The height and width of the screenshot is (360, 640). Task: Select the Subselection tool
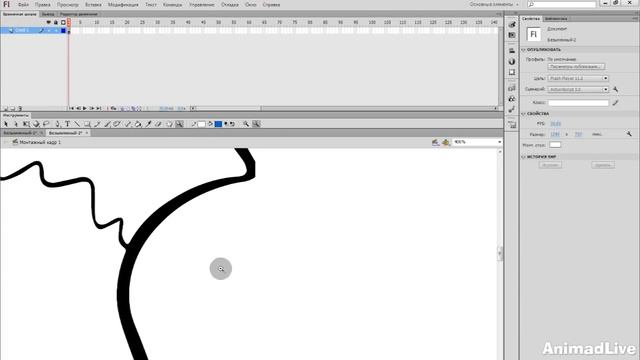16,124
